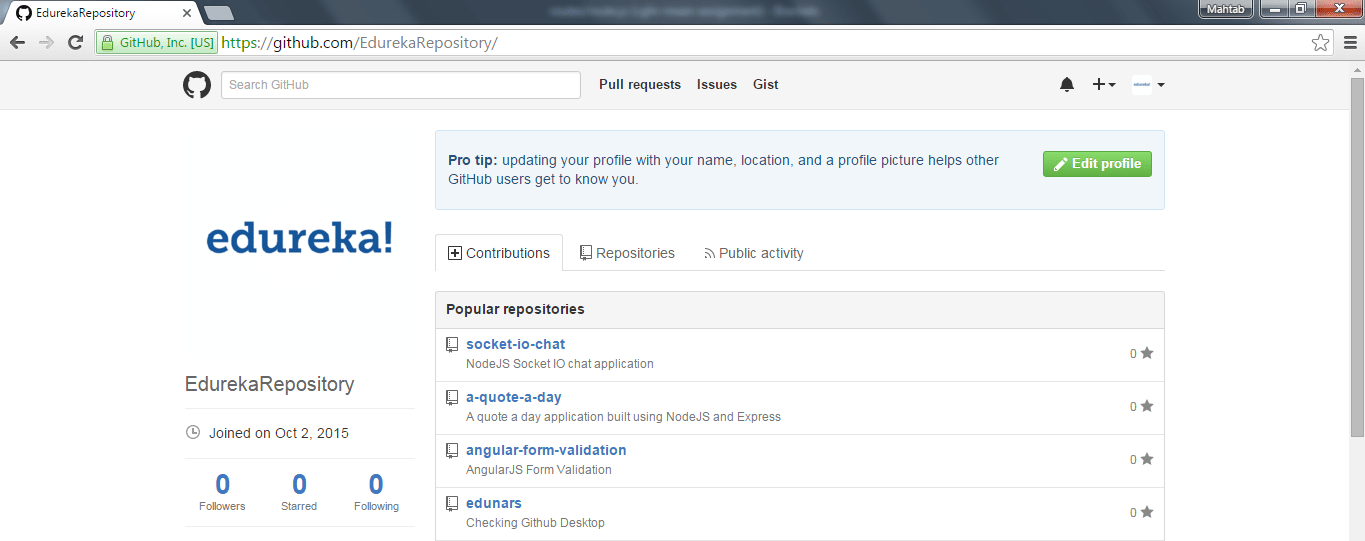The image size is (1365, 541).
Task: Click the star icon for edunars
Action: (x=1147, y=512)
